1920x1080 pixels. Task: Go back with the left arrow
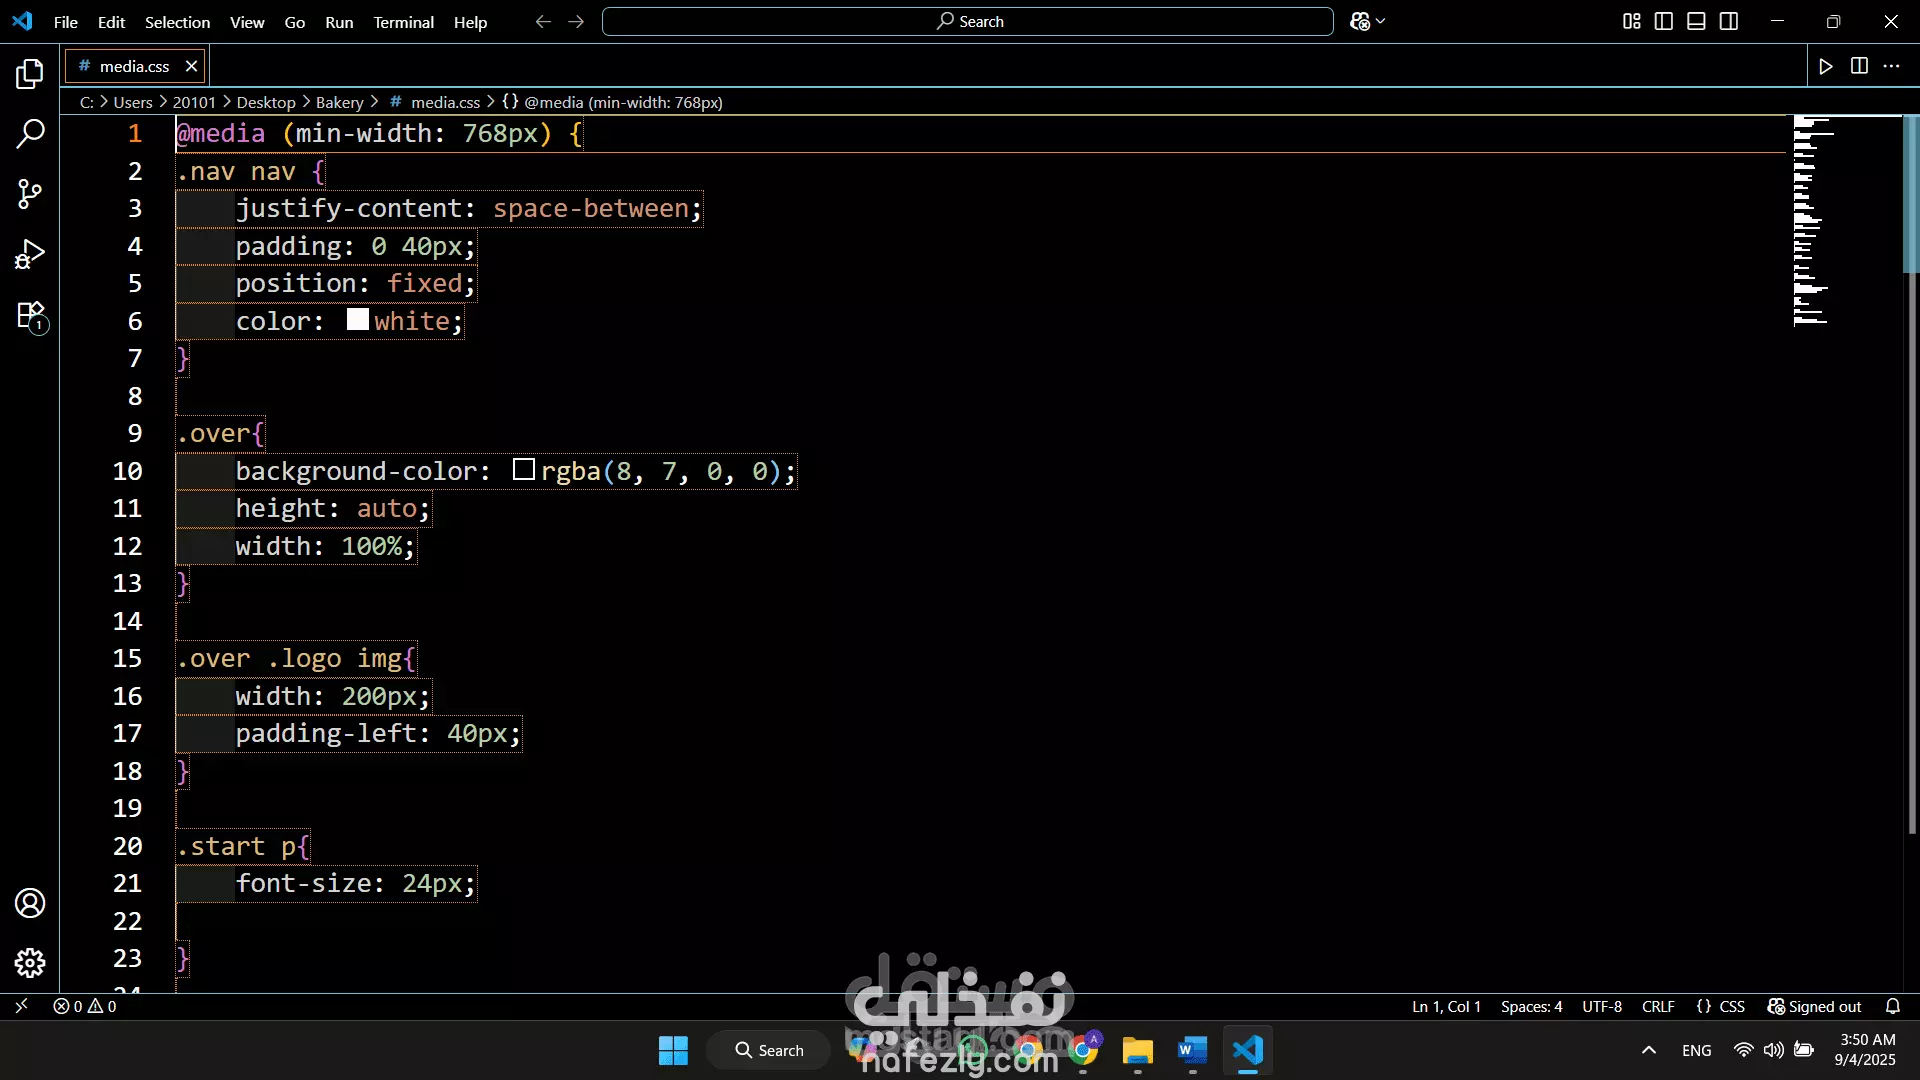543,21
